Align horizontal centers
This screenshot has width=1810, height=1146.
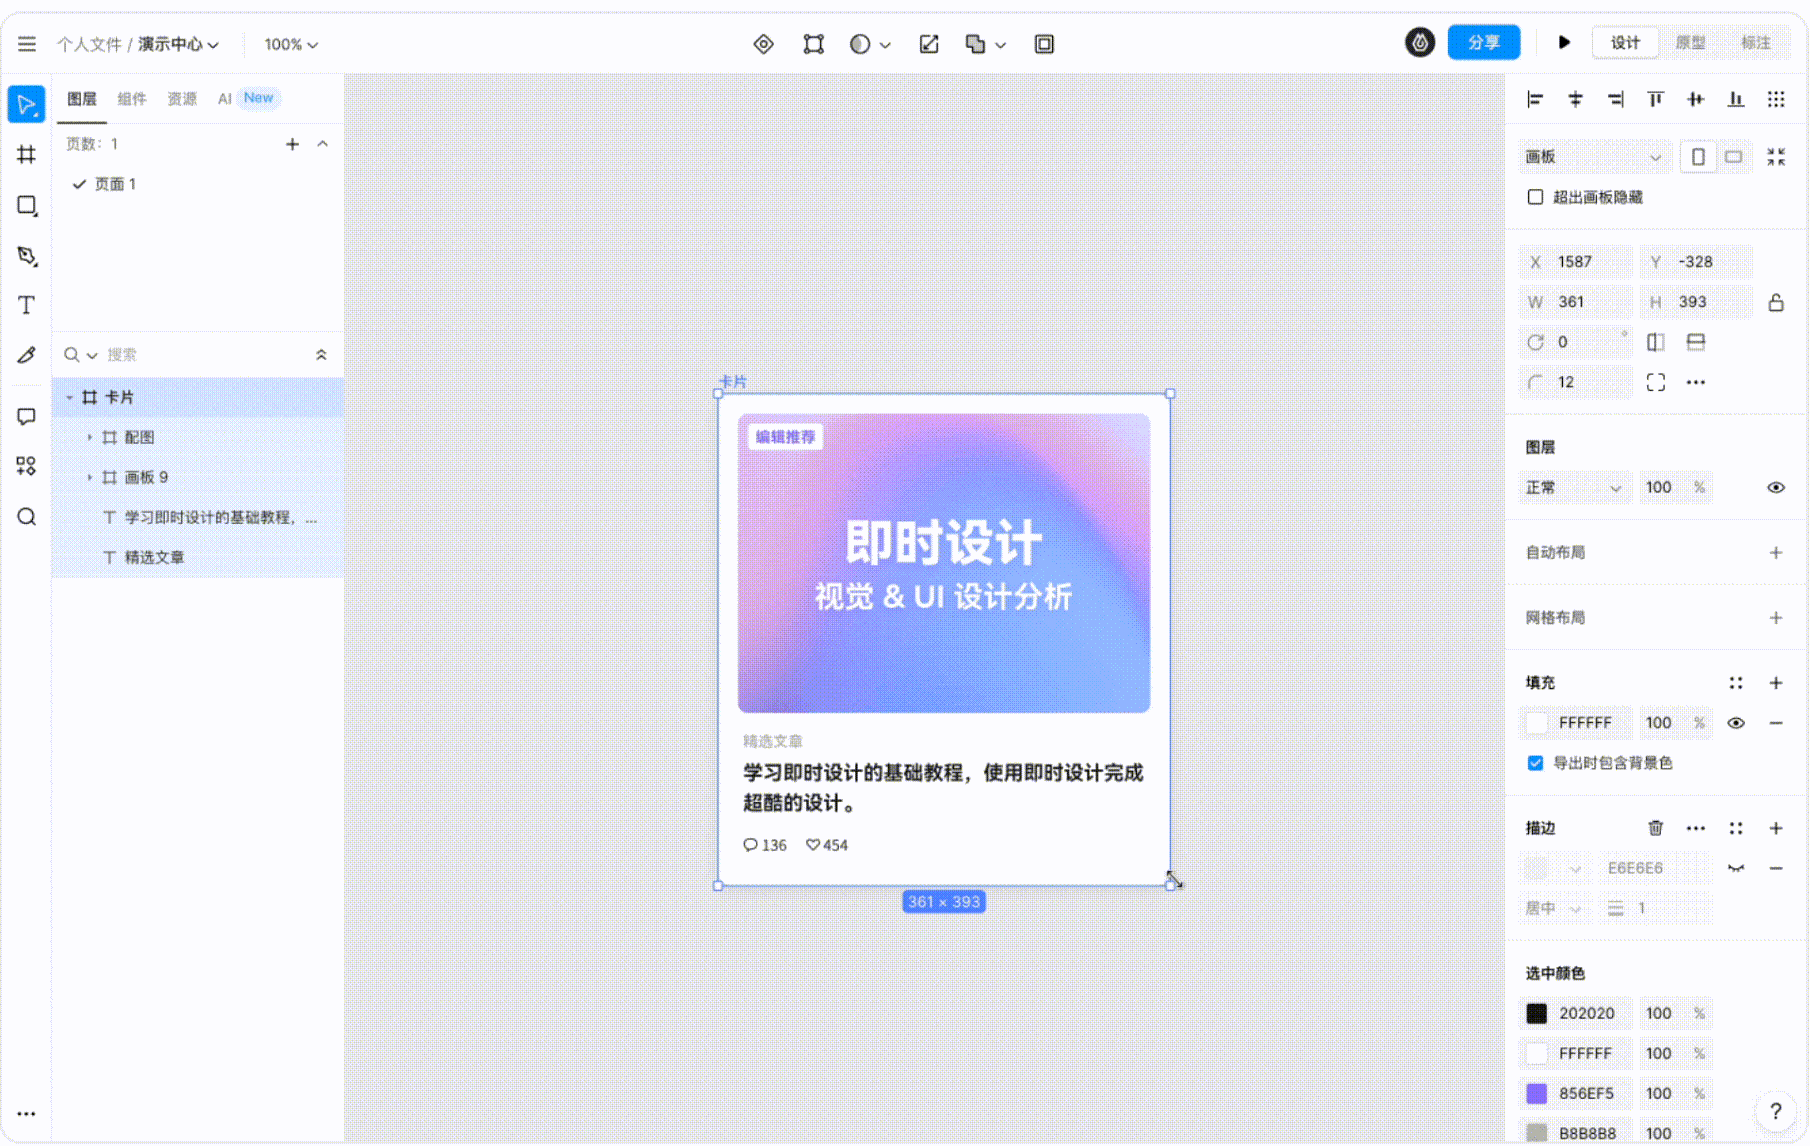pos(1575,99)
